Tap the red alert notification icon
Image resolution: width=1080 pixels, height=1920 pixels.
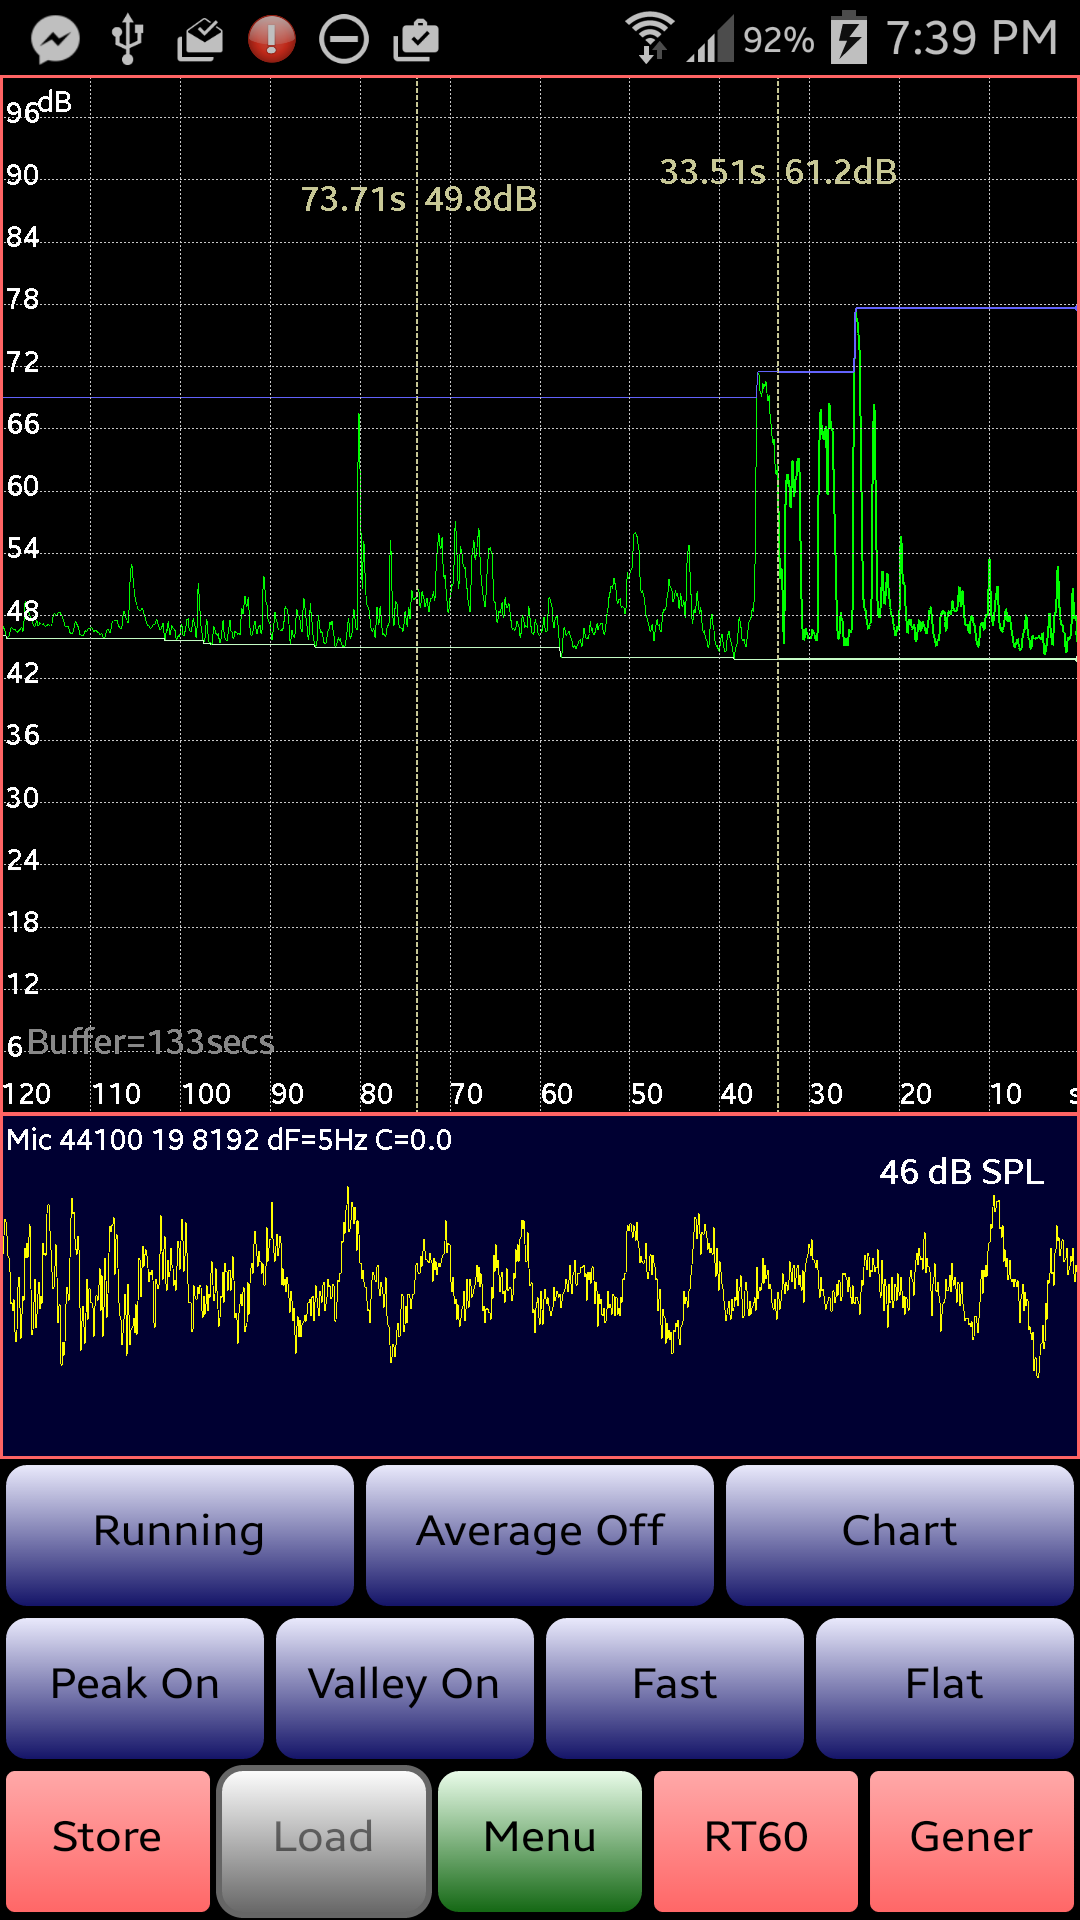271,40
